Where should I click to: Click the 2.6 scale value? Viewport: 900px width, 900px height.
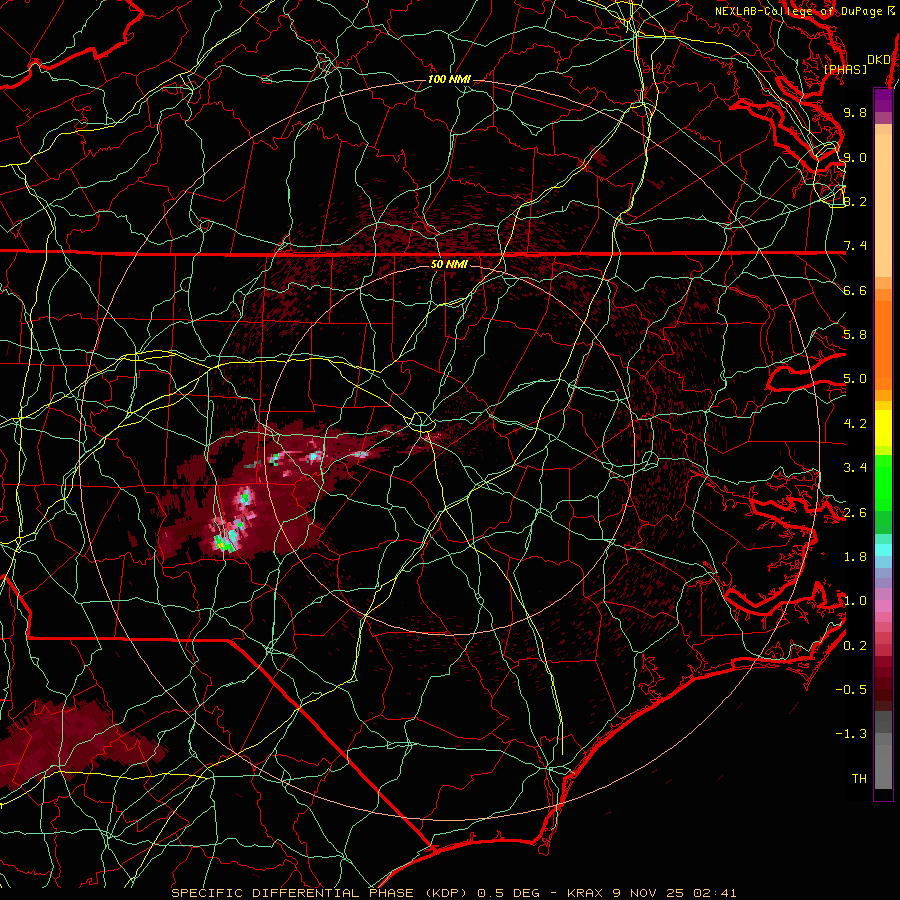tap(855, 513)
